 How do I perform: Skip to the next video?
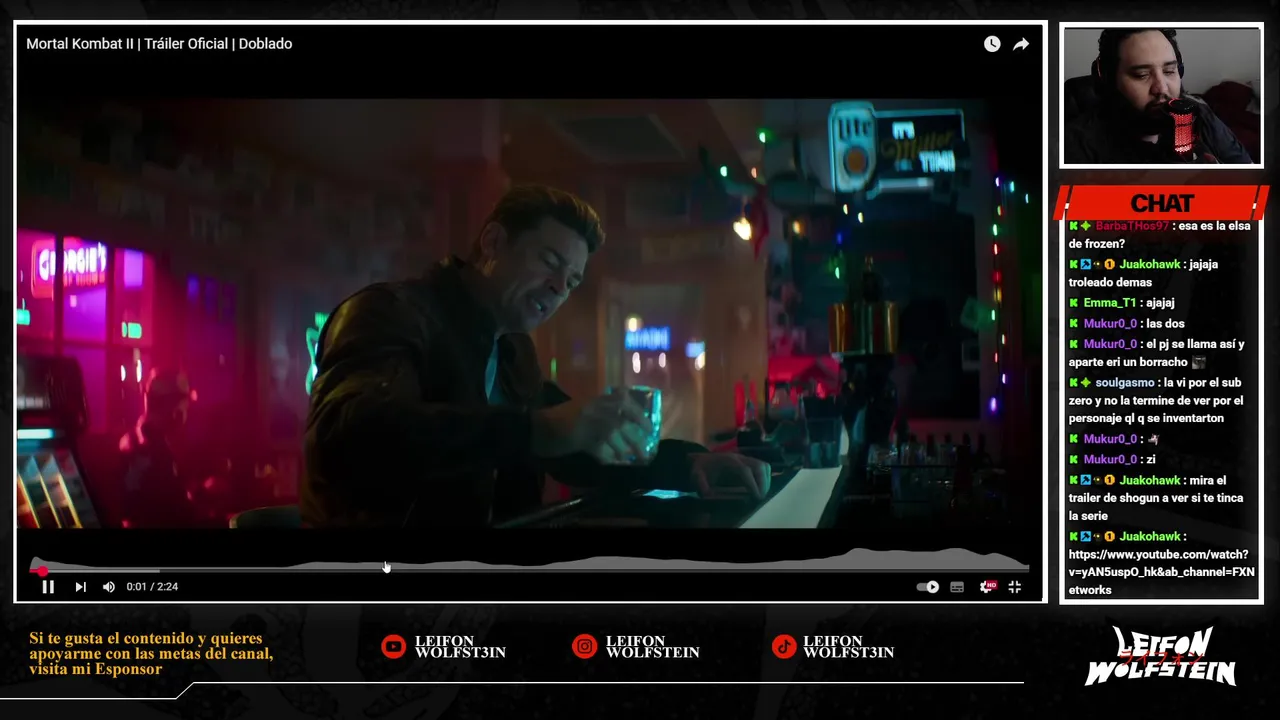80,587
